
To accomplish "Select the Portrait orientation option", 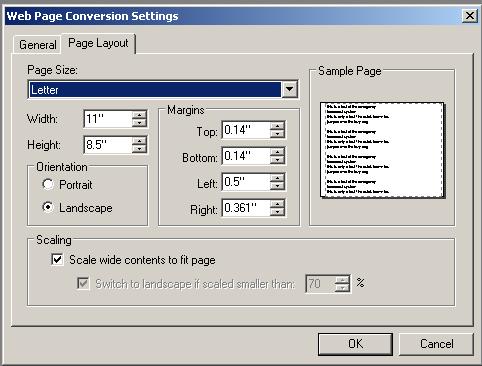I will (48, 184).
